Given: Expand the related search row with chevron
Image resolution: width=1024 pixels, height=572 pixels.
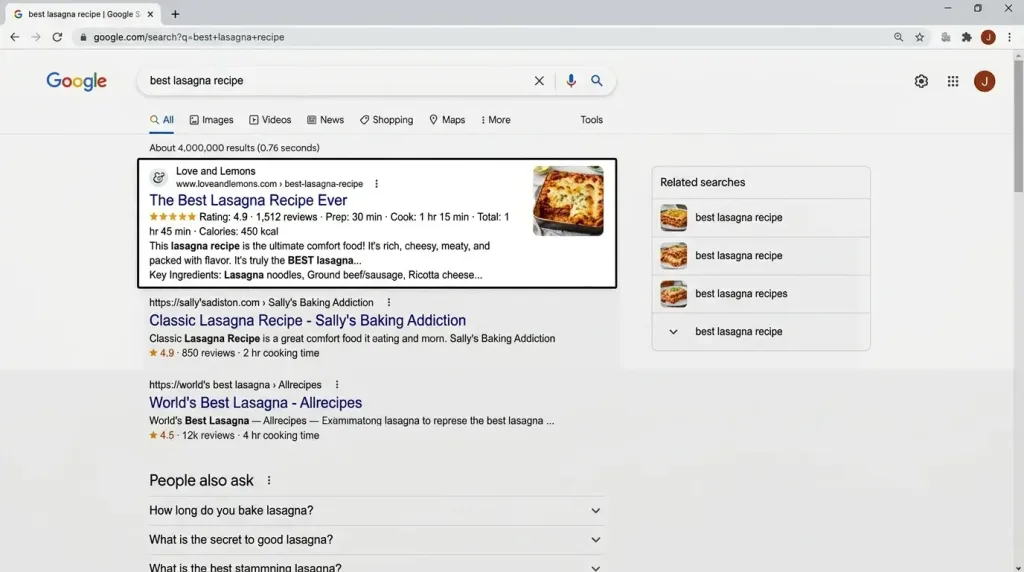Looking at the screenshot, I should [761, 332].
